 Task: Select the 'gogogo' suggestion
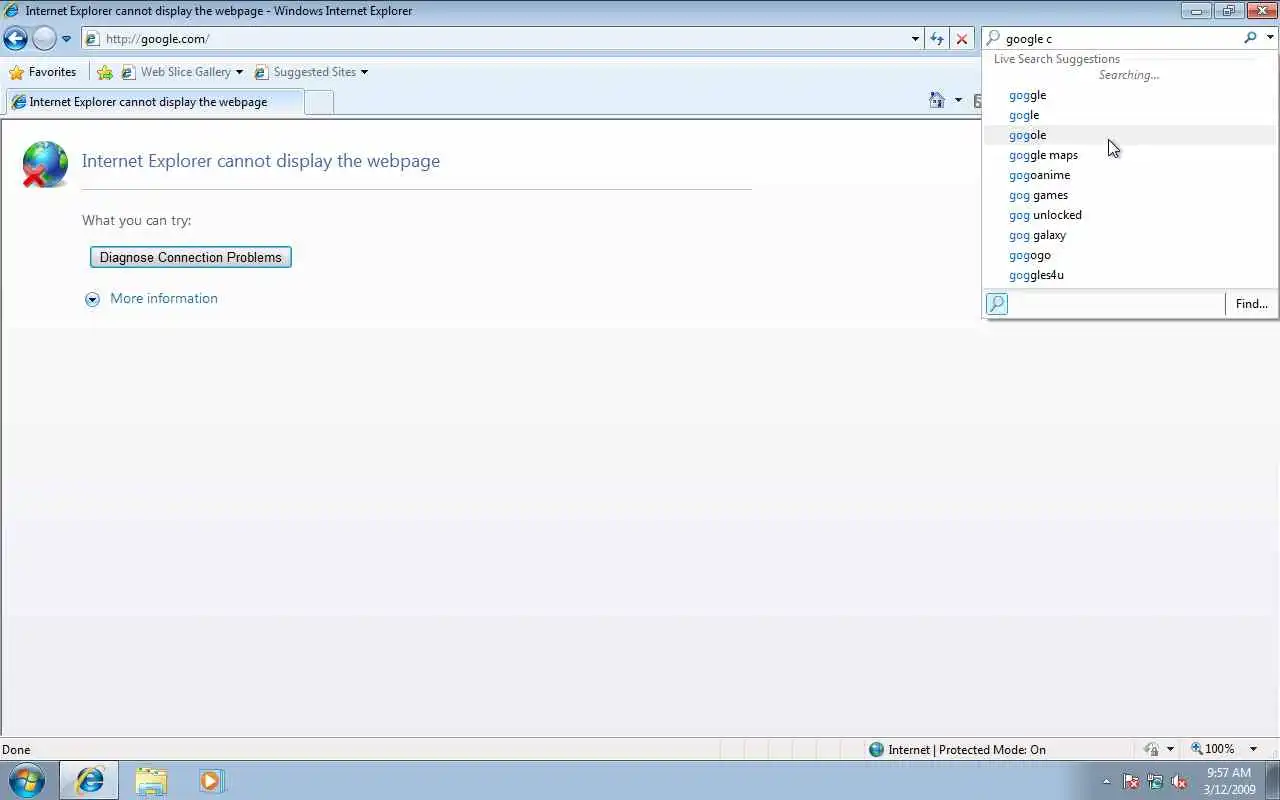tap(1130, 255)
